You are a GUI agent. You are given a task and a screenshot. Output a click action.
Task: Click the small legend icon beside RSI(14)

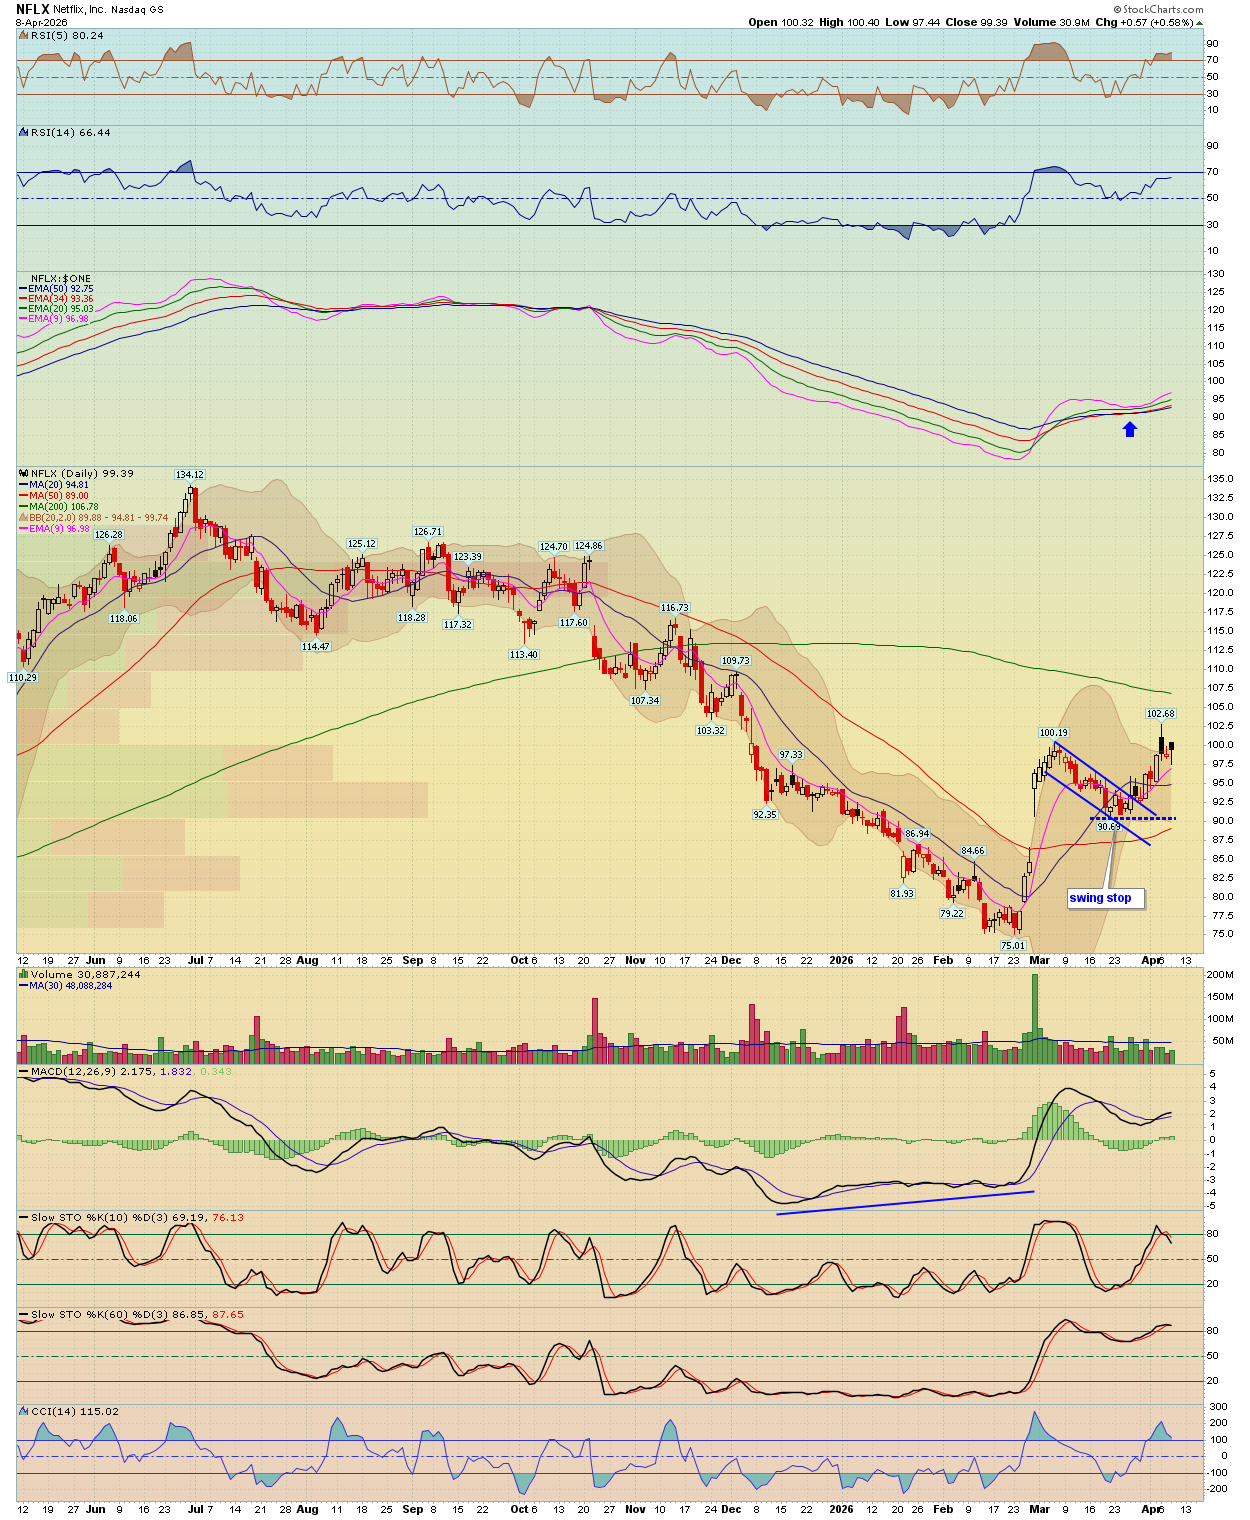tap(24, 132)
